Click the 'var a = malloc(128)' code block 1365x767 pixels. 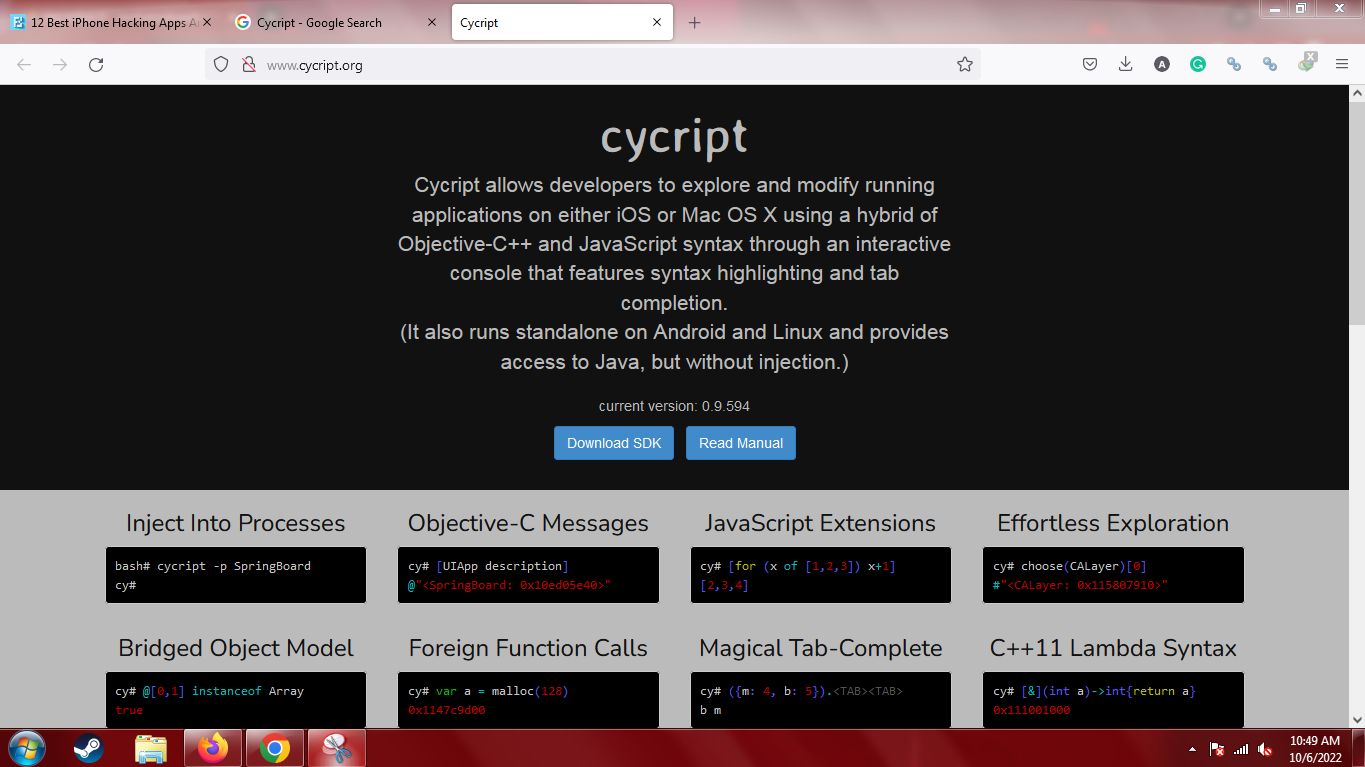[528, 700]
